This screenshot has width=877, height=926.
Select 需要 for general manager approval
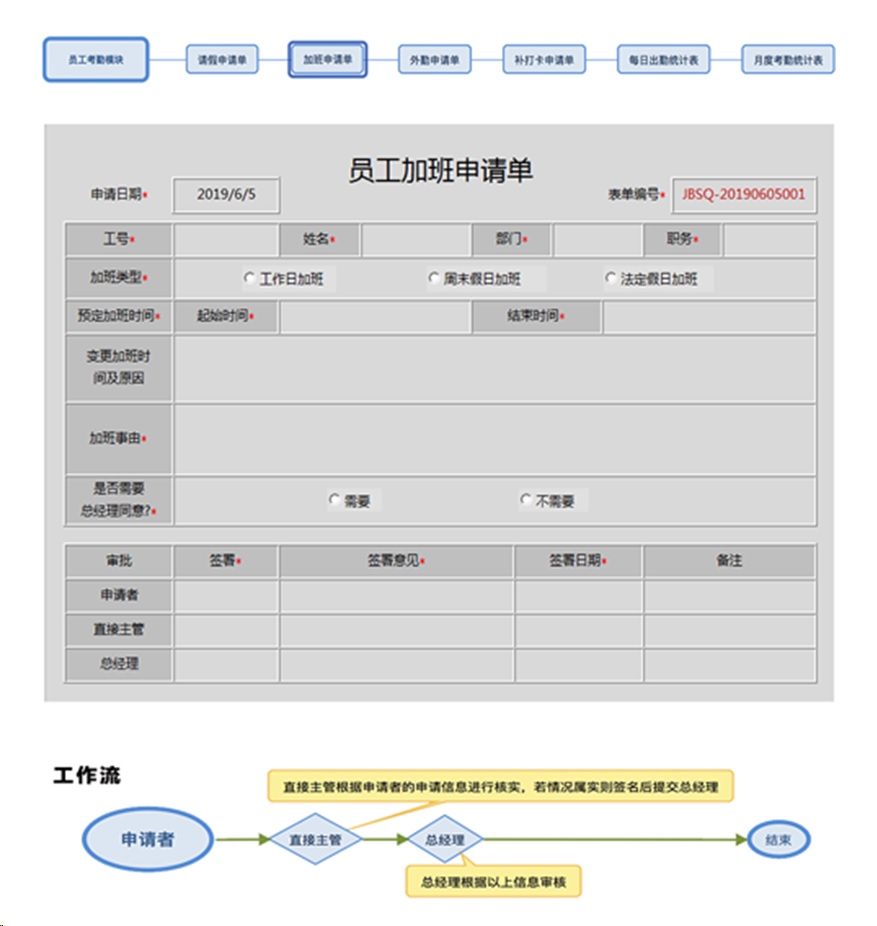pyautogui.click(x=334, y=500)
